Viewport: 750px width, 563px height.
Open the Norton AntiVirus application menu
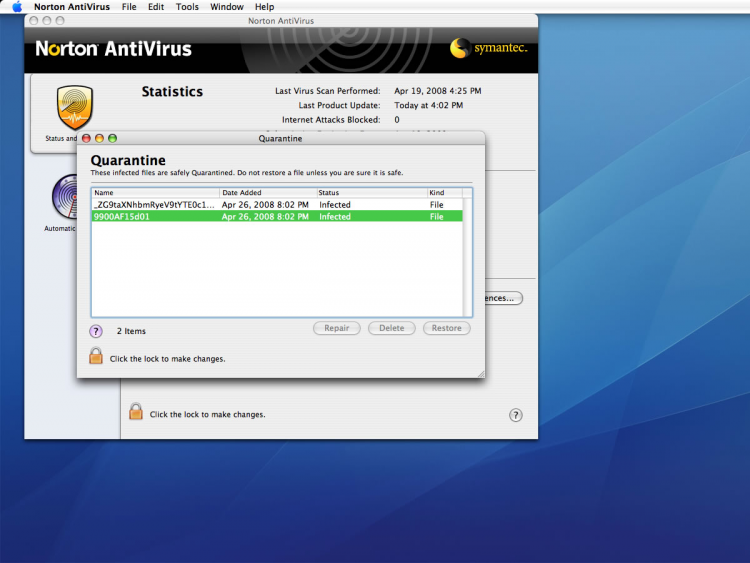pyautogui.click(x=72, y=7)
